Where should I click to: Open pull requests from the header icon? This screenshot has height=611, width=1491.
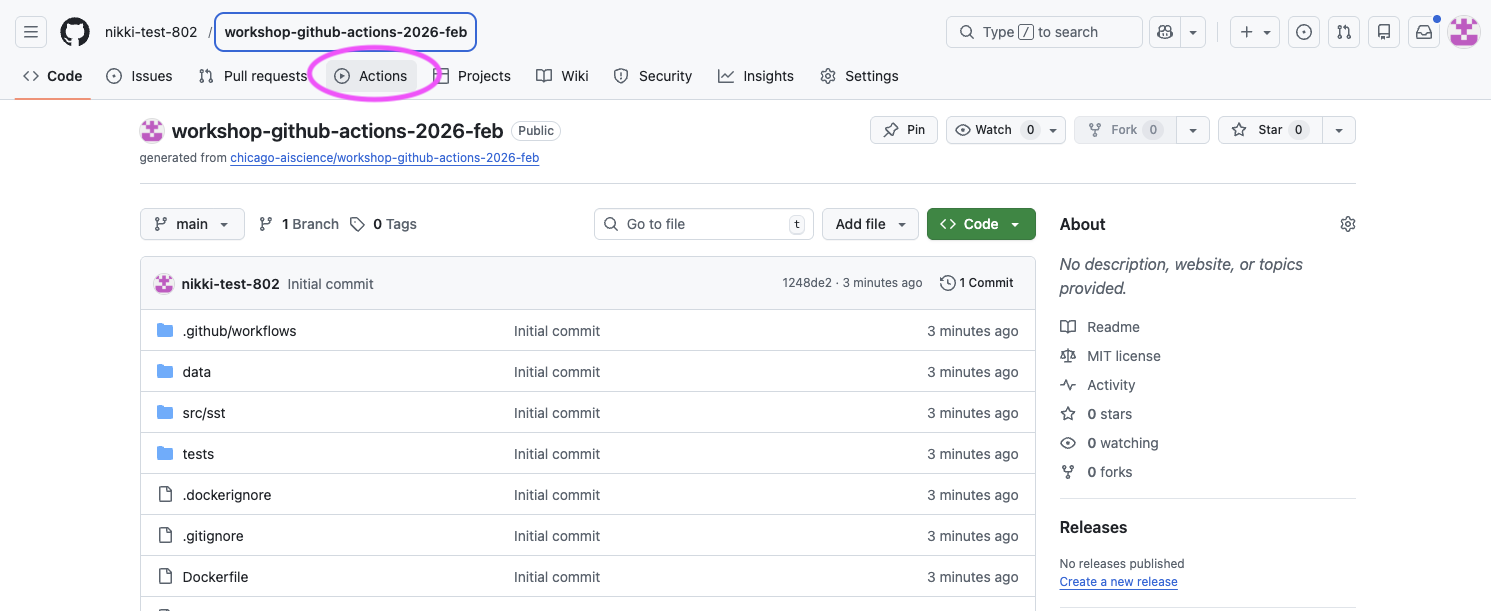click(x=1343, y=31)
